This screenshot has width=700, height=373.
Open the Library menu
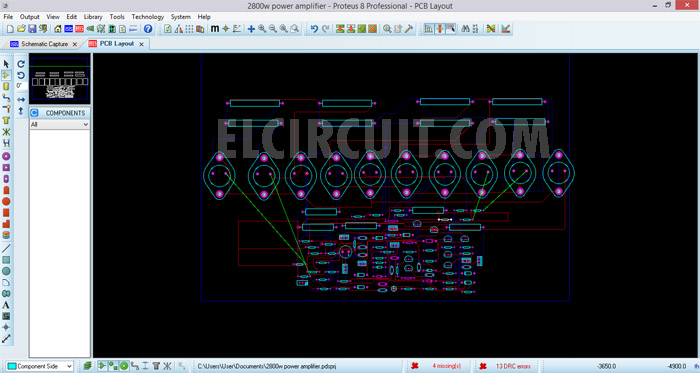pos(93,17)
